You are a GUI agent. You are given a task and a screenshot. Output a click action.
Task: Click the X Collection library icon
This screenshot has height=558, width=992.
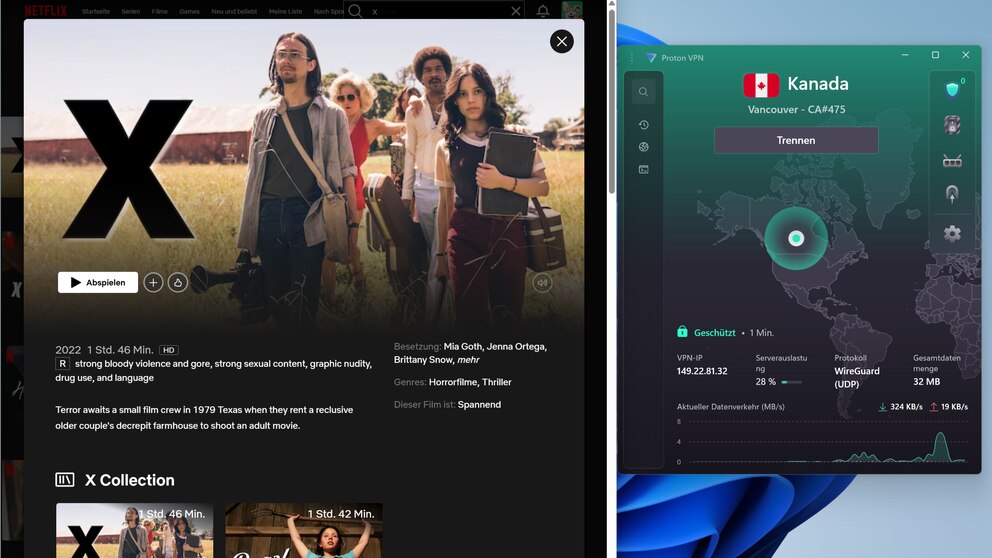tap(65, 480)
